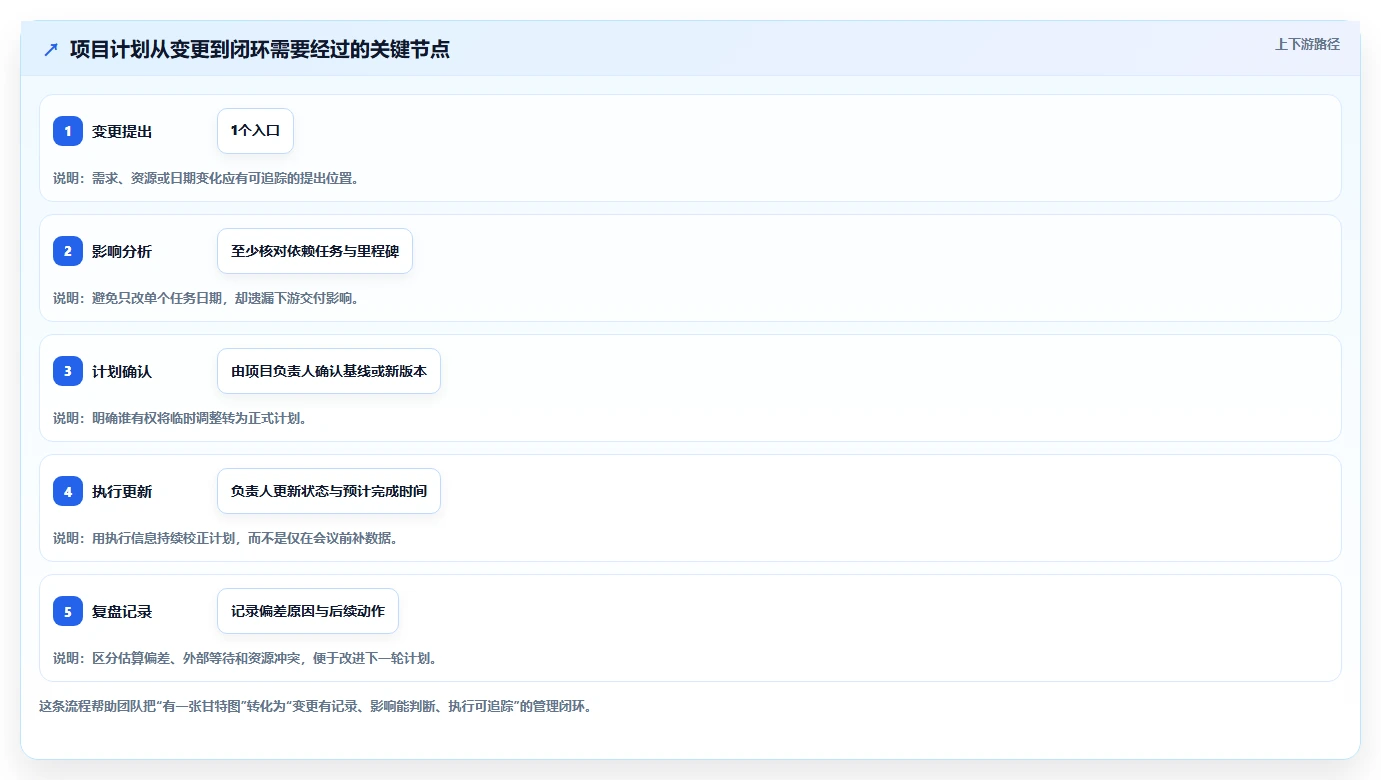Click the 1个入口 chip
This screenshot has height=780, width=1381.
point(255,131)
